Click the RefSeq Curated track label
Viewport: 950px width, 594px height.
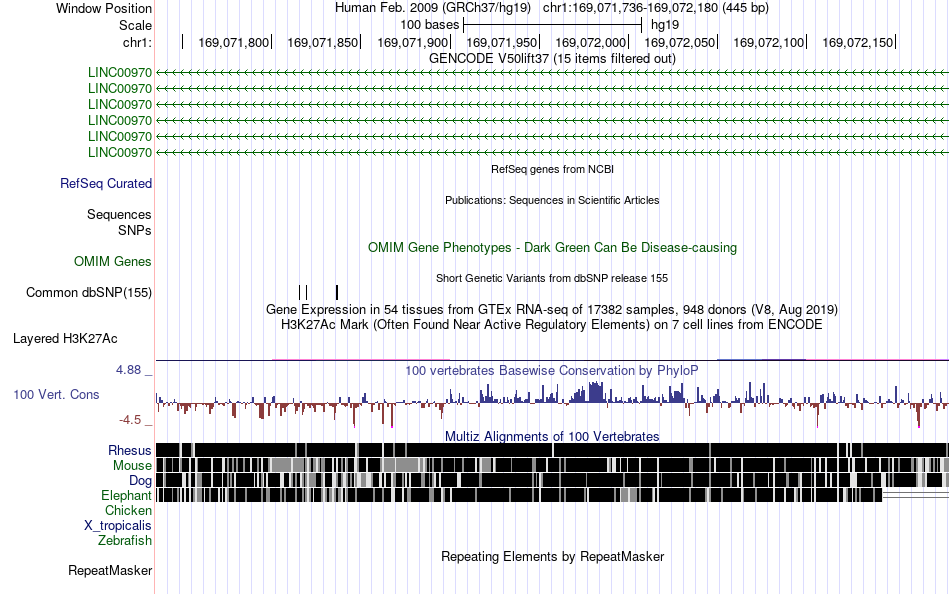[105, 183]
